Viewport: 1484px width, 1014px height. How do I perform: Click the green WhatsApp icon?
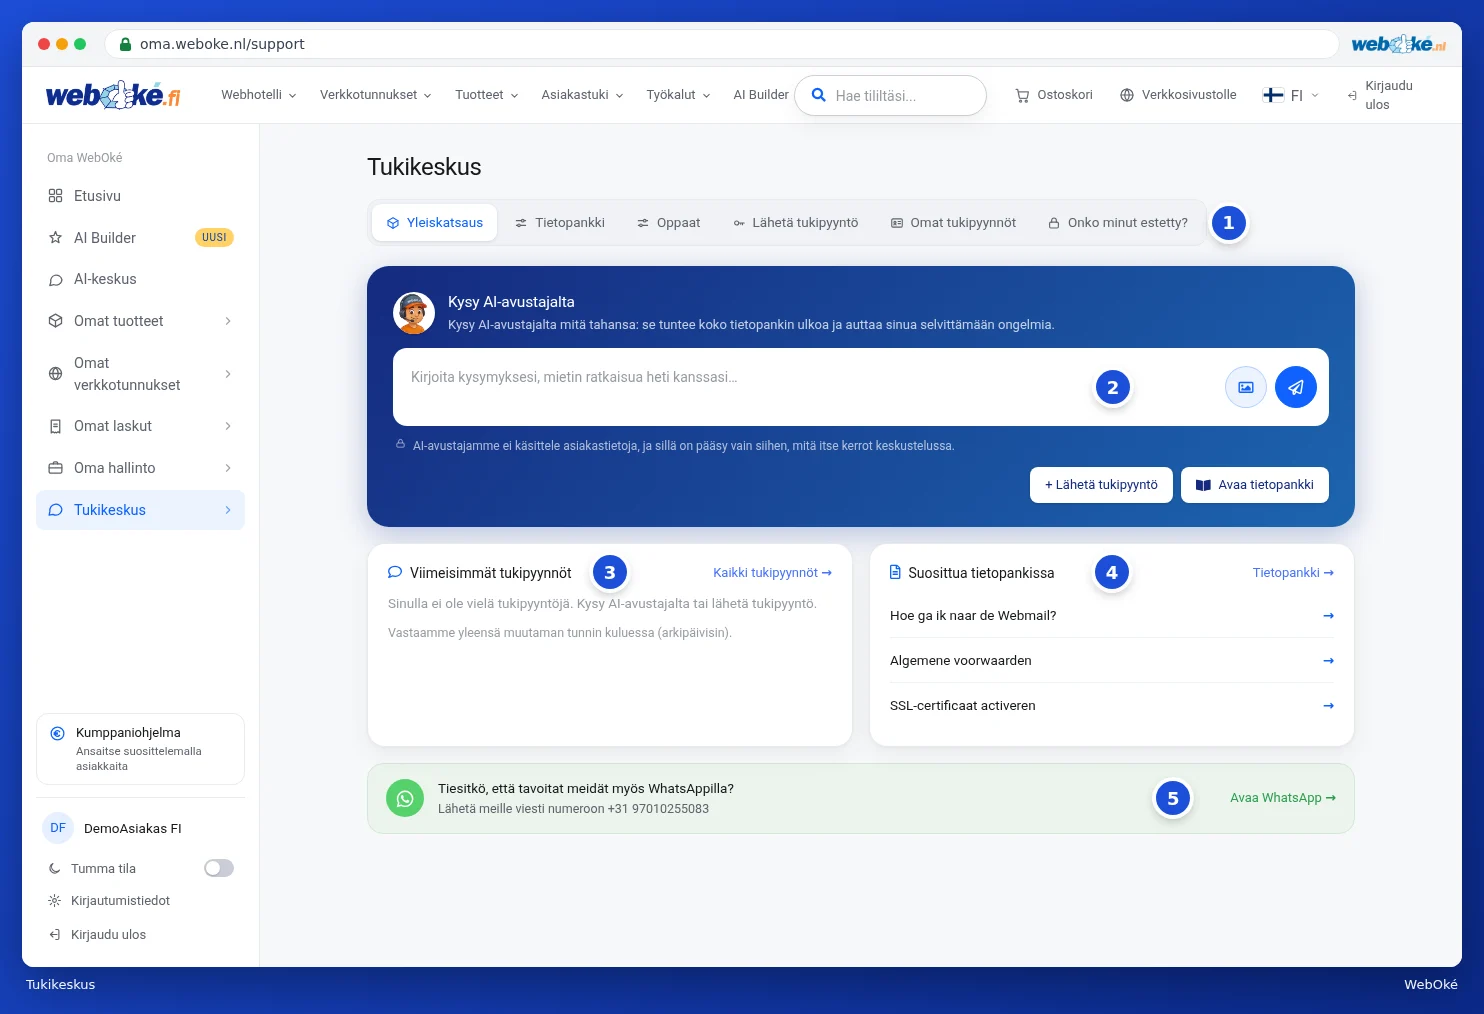[405, 798]
